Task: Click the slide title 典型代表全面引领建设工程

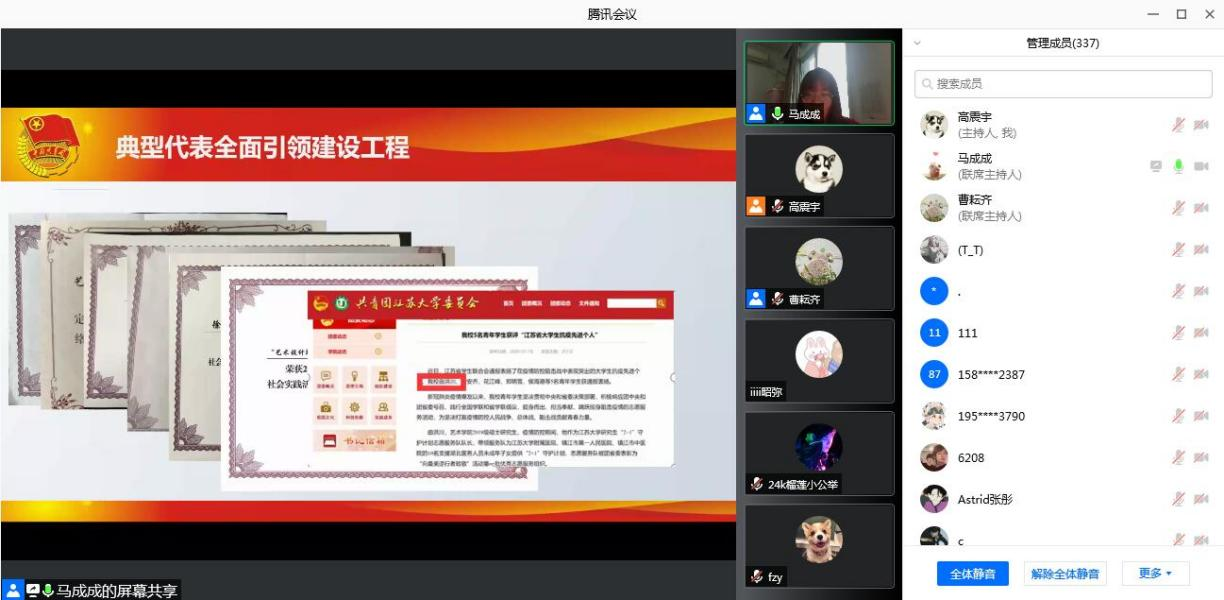Action: [263, 149]
